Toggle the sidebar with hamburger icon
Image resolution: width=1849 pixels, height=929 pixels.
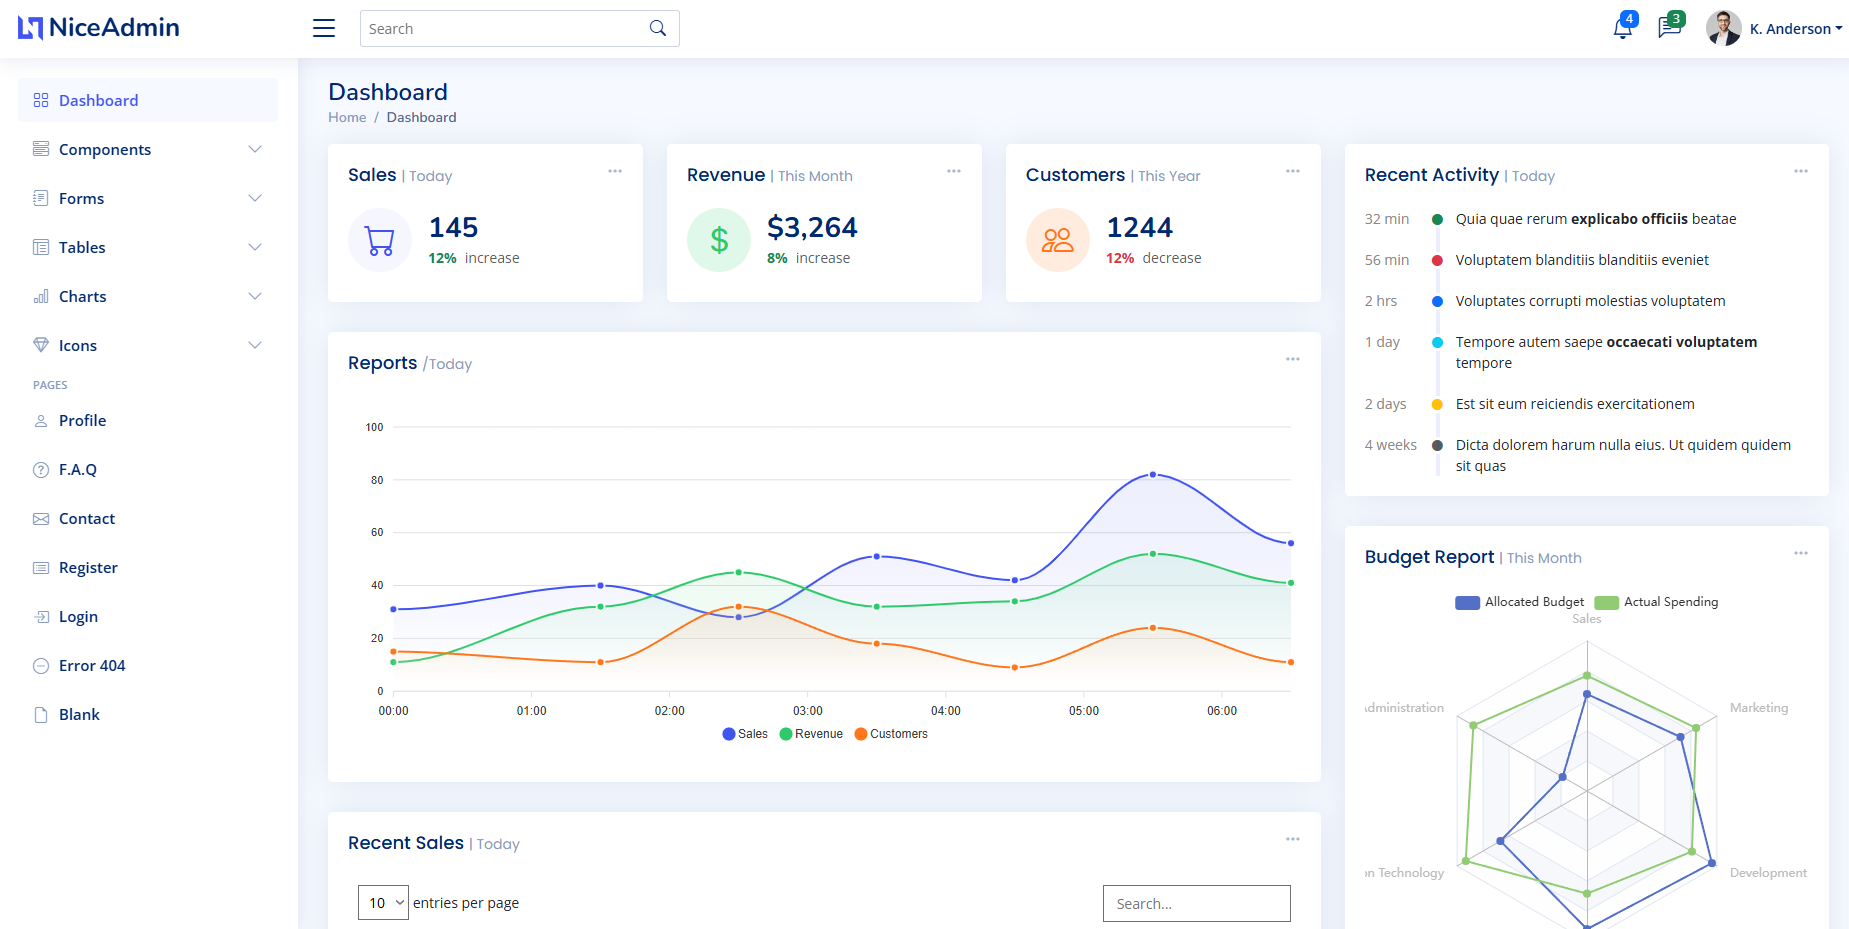(x=323, y=28)
